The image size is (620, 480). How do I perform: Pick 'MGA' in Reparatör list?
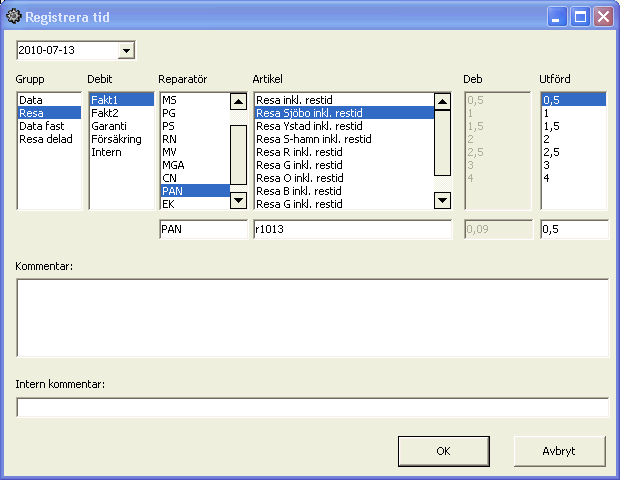point(173,165)
